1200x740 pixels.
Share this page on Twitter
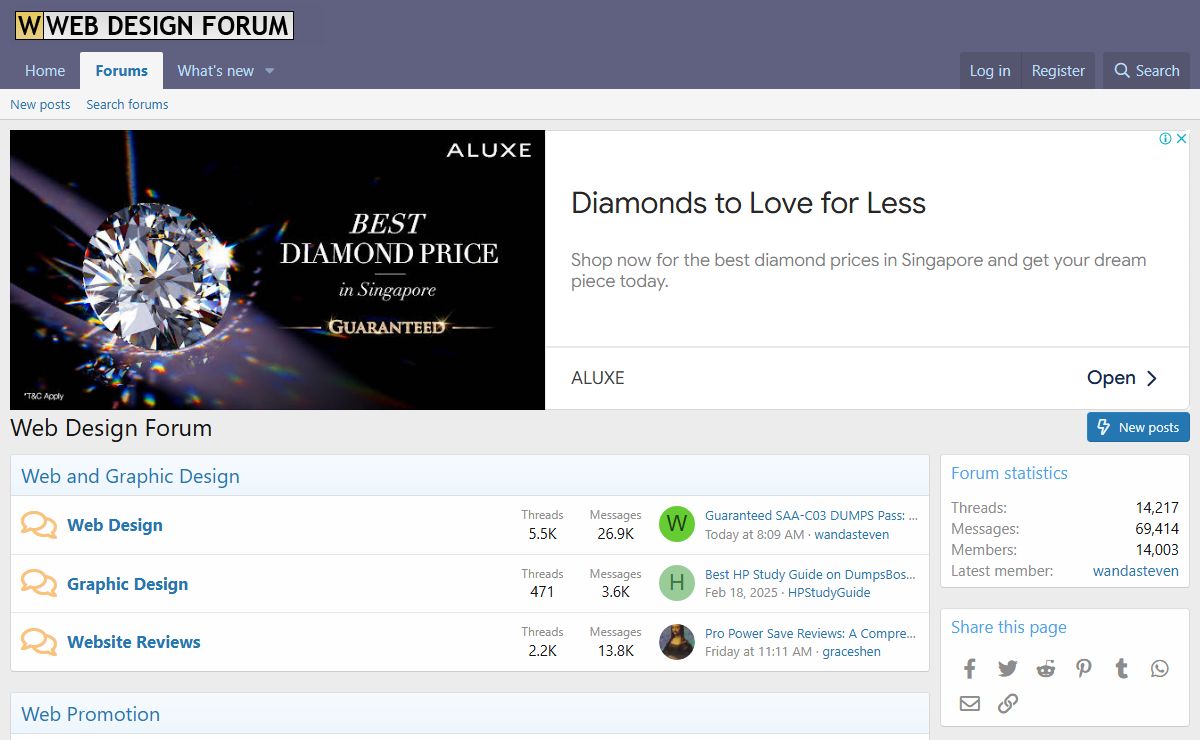(x=1007, y=669)
